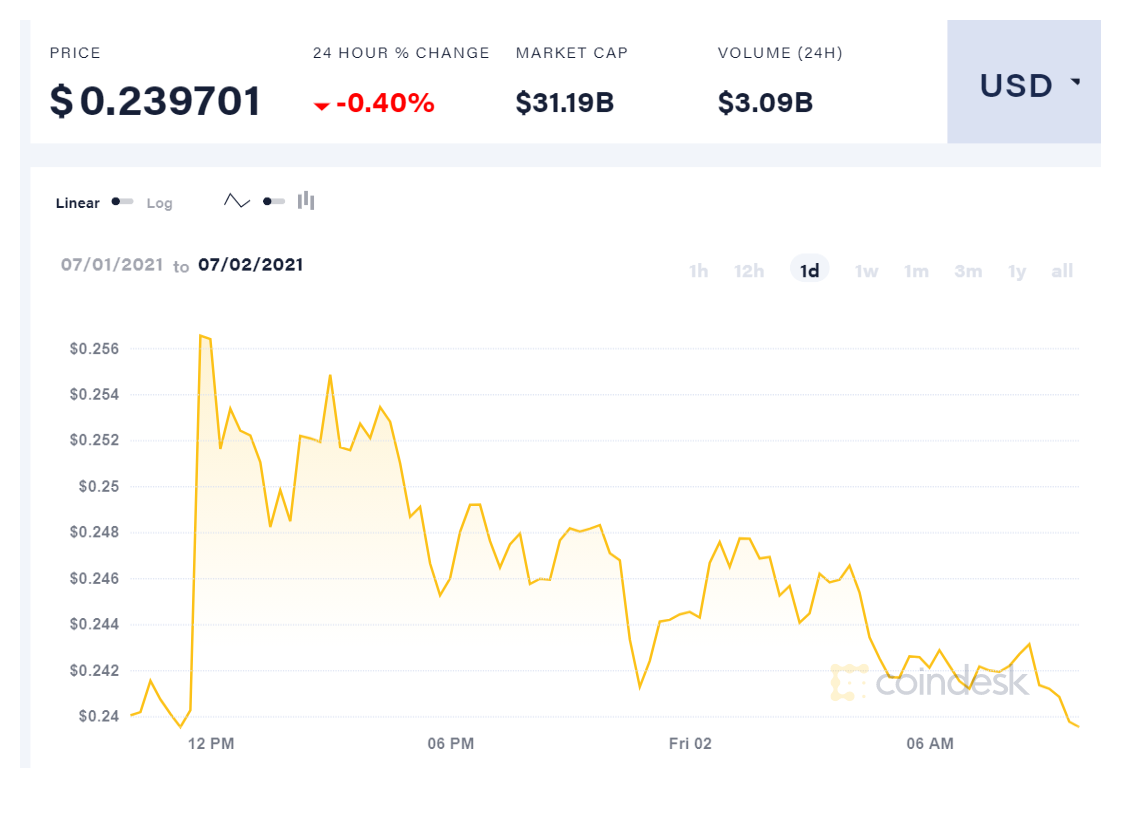1121x828 pixels.
Task: Toggle the line/candlestick chart type switch
Action: [273, 201]
